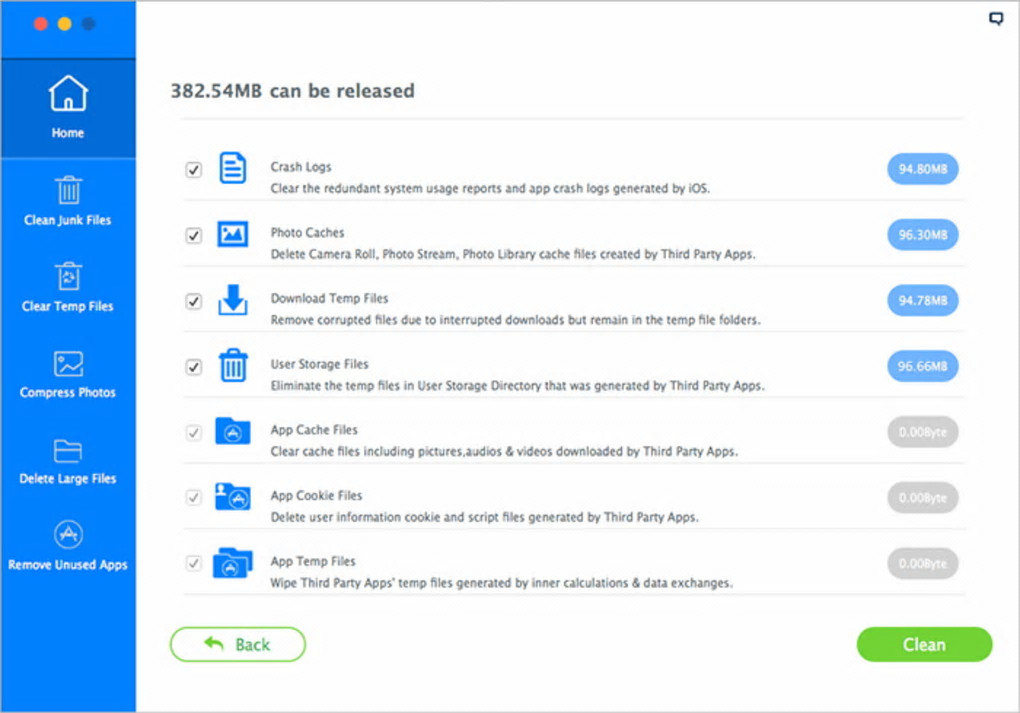This screenshot has width=1020, height=713.
Task: Click the 94.80MB Crash Logs size badge
Action: tap(922, 169)
